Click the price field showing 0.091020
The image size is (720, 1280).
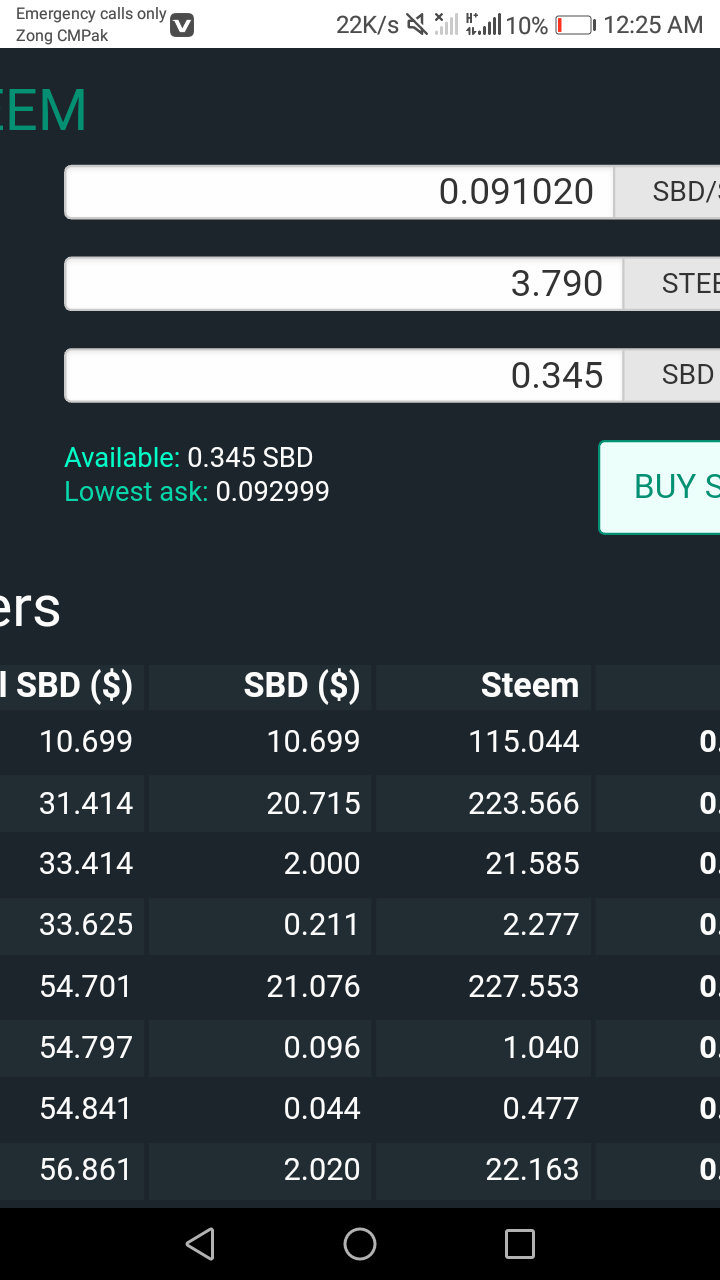tap(340, 192)
